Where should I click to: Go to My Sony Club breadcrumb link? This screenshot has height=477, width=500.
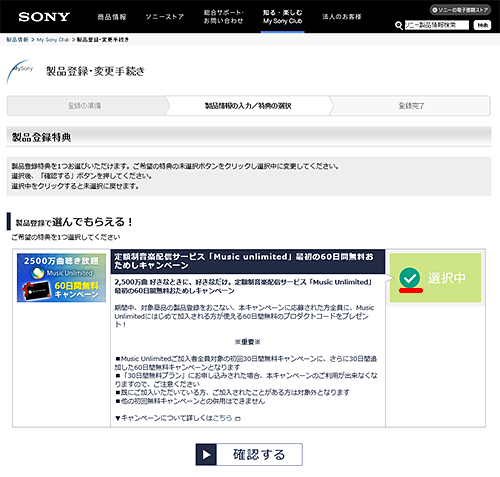coord(53,40)
